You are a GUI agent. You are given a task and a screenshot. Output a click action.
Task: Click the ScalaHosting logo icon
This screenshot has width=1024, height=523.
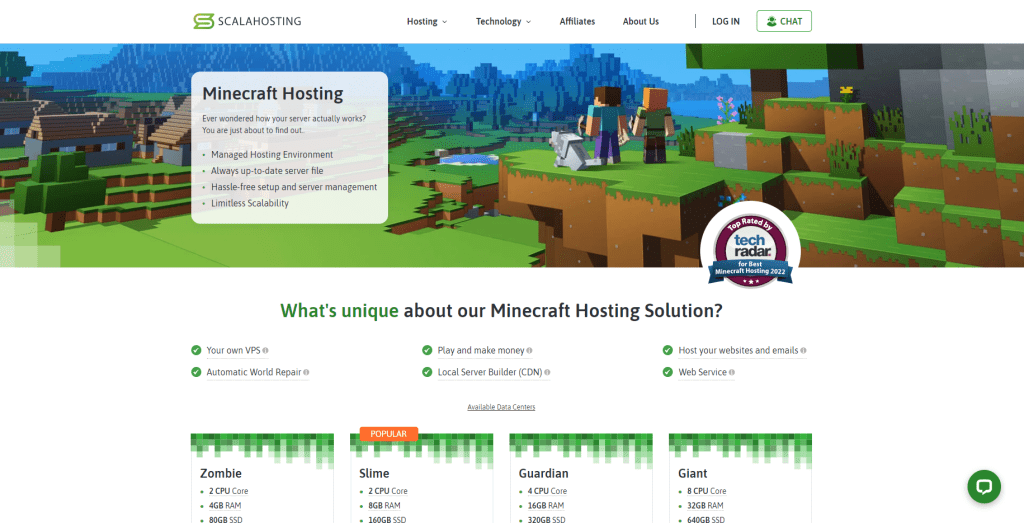(203, 21)
